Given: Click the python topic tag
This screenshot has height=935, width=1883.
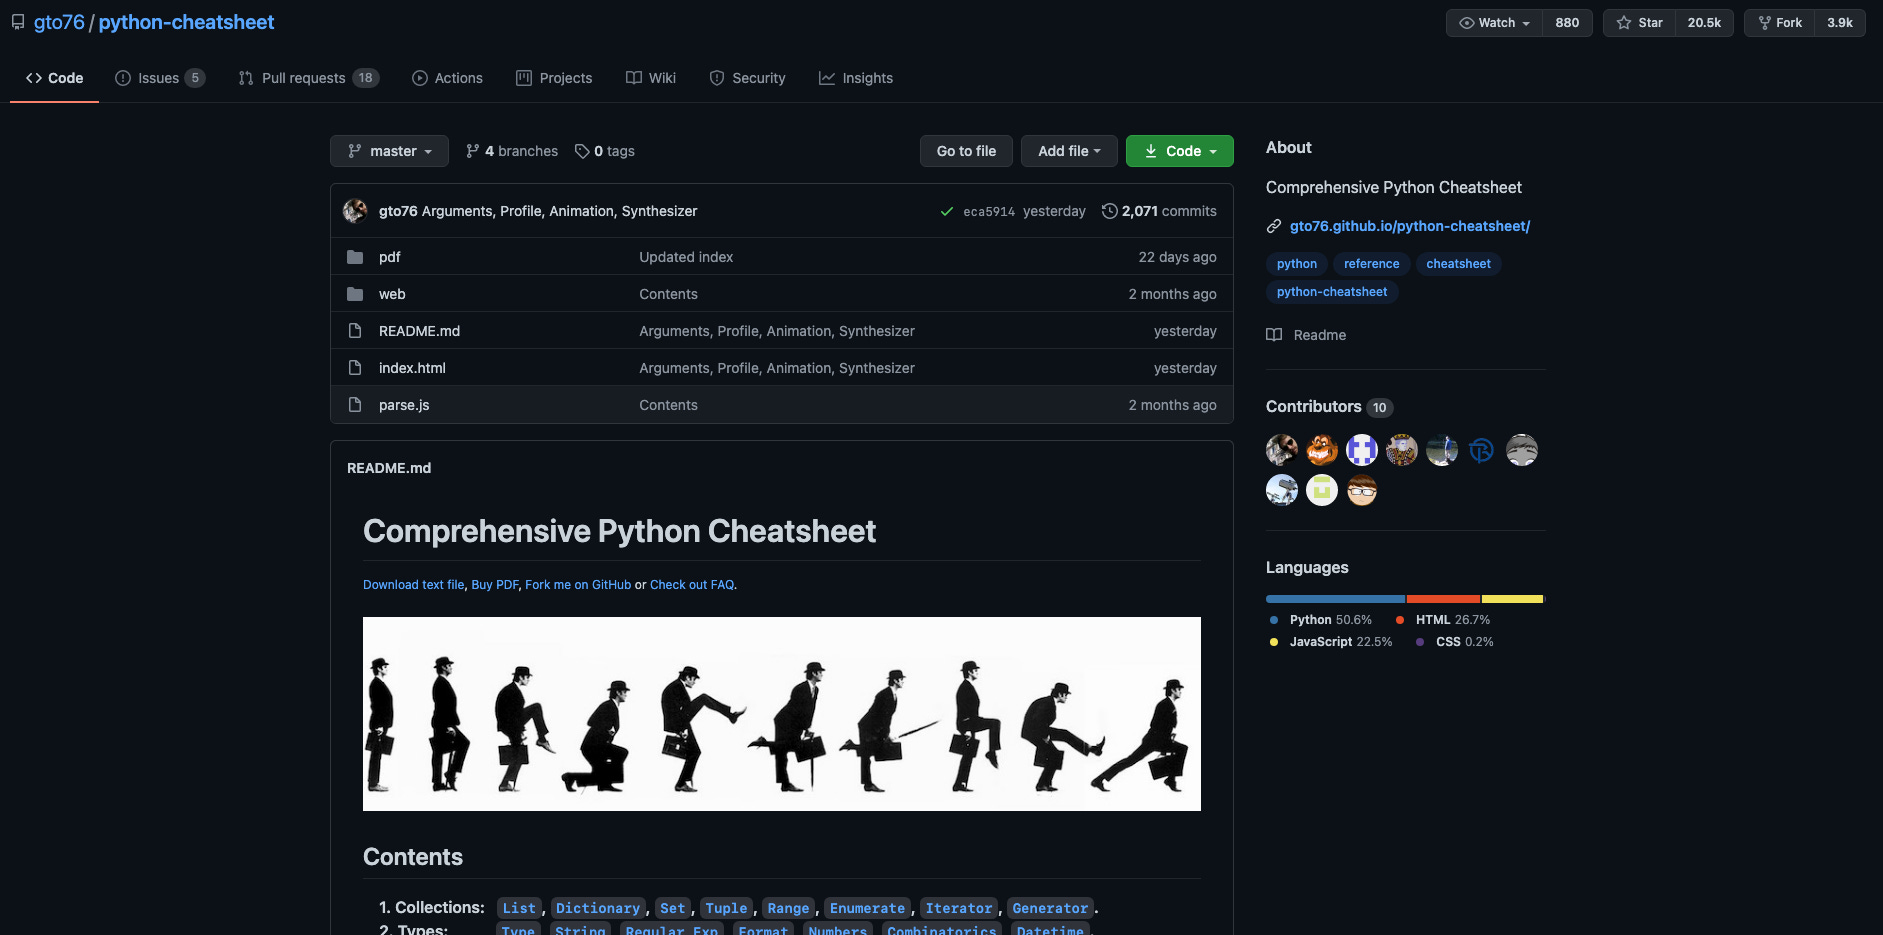Looking at the screenshot, I should 1297,264.
